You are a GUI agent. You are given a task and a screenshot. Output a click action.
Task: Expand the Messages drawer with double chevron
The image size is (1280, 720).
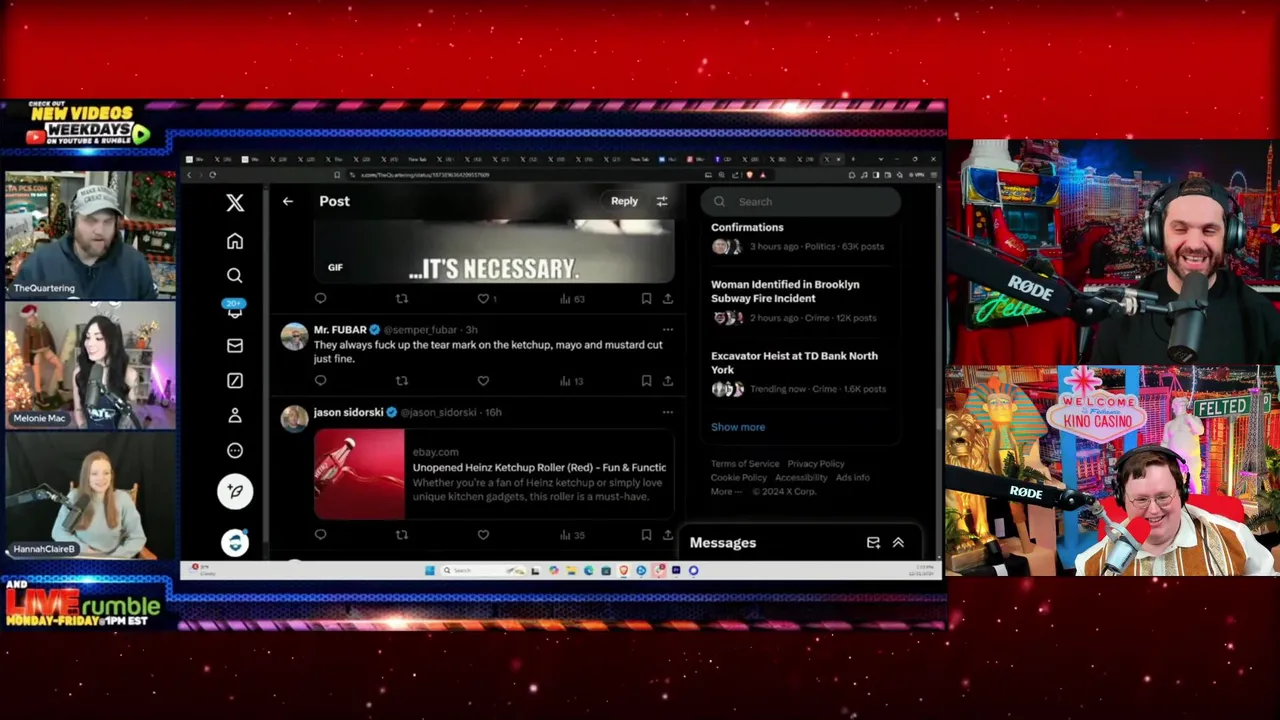[x=898, y=542]
